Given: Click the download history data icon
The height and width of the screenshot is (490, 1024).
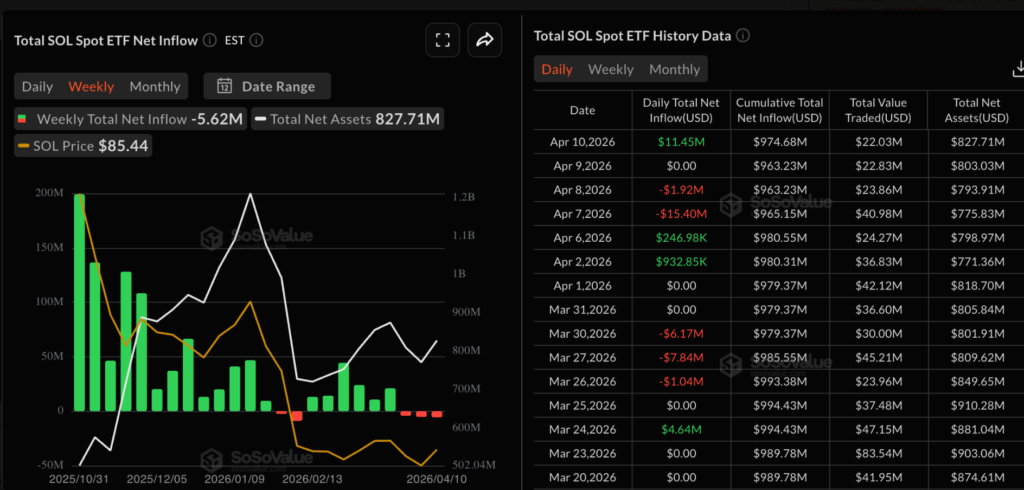Looking at the screenshot, I should pyautogui.click(x=1018, y=69).
